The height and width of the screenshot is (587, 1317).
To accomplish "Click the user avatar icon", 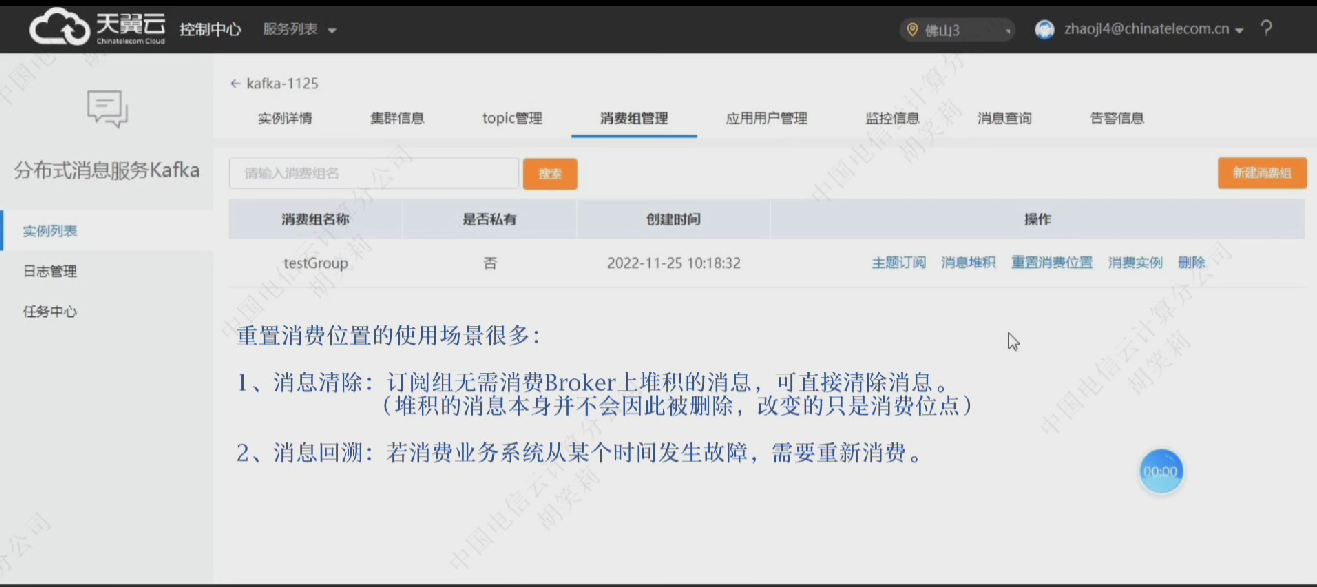I will (x=1045, y=30).
